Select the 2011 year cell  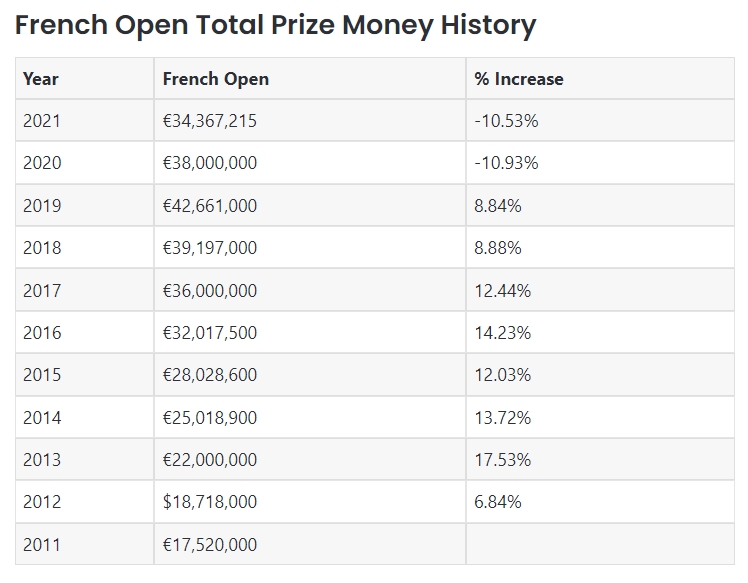[x=42, y=545]
